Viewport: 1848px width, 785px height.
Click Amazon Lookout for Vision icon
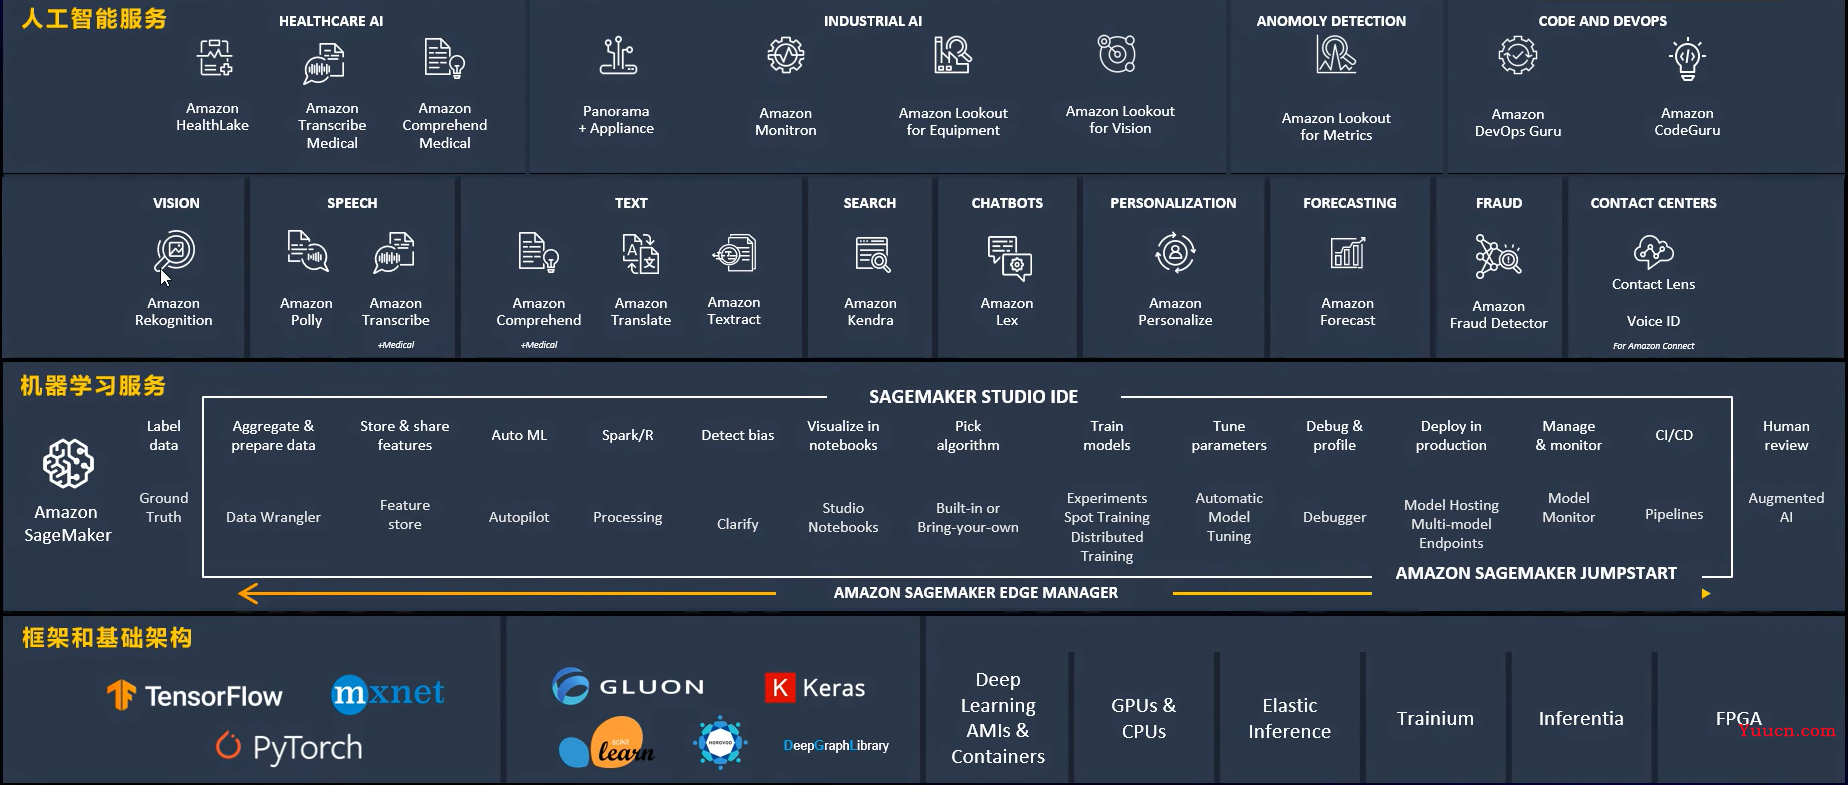(1117, 54)
